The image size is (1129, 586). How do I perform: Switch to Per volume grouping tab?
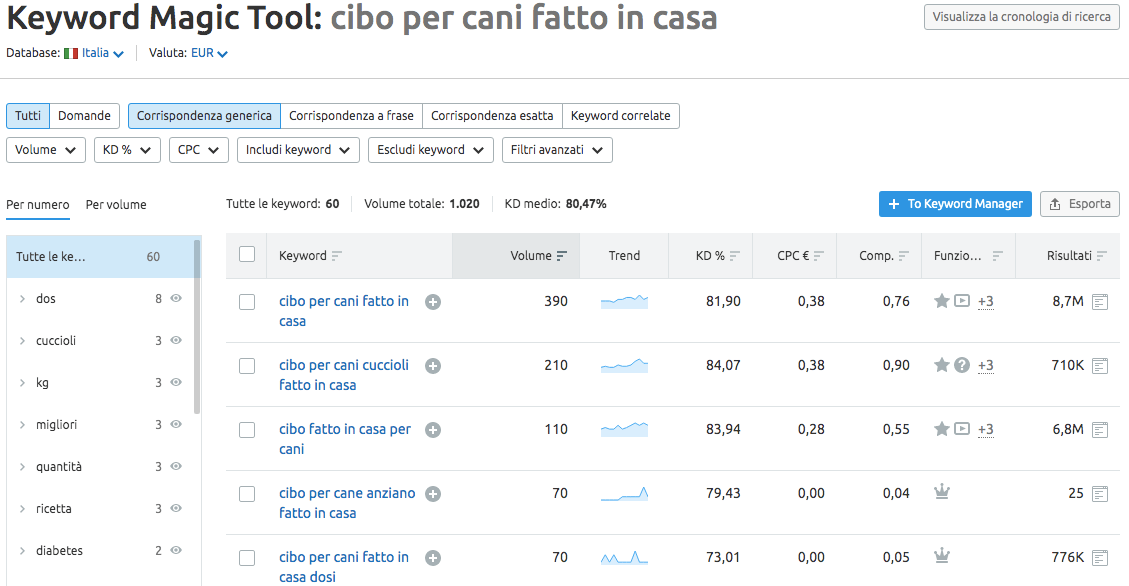click(116, 204)
